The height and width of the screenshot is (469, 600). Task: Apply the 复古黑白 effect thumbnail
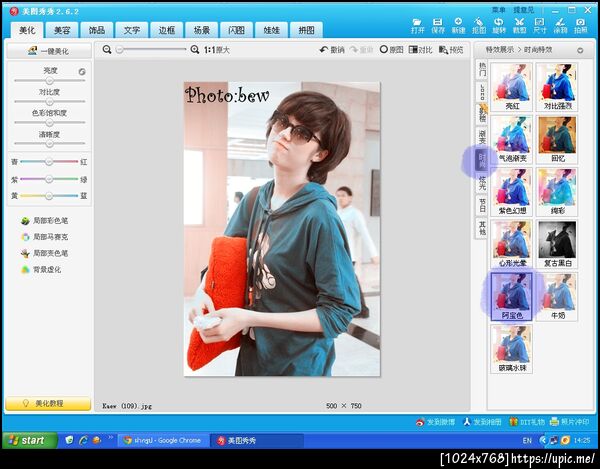click(557, 244)
